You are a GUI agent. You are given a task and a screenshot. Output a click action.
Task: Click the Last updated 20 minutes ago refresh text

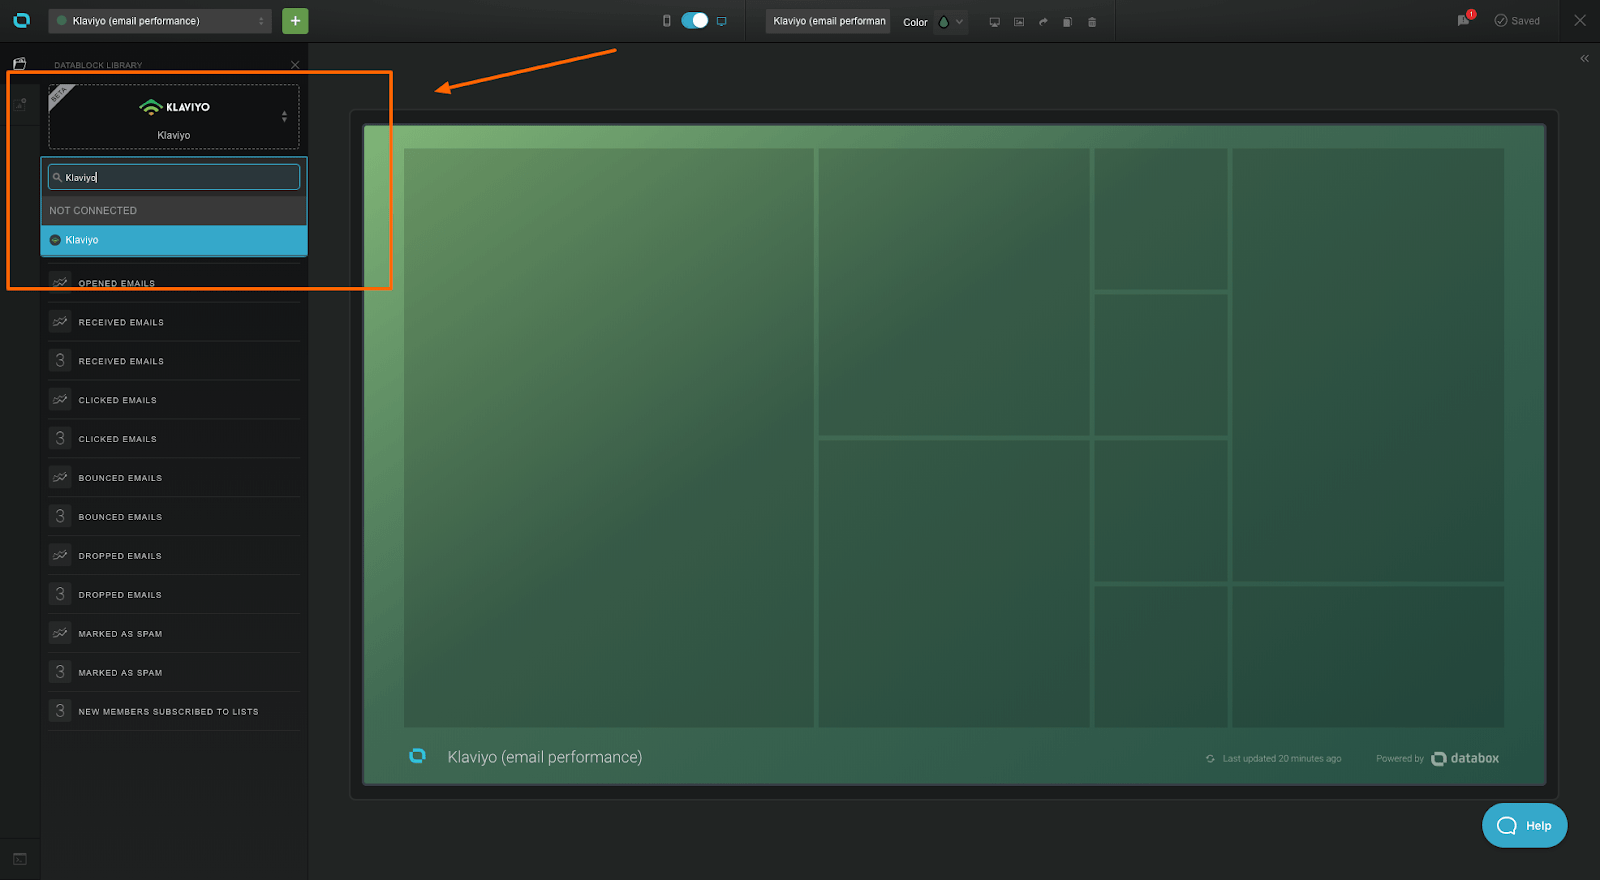point(1273,759)
